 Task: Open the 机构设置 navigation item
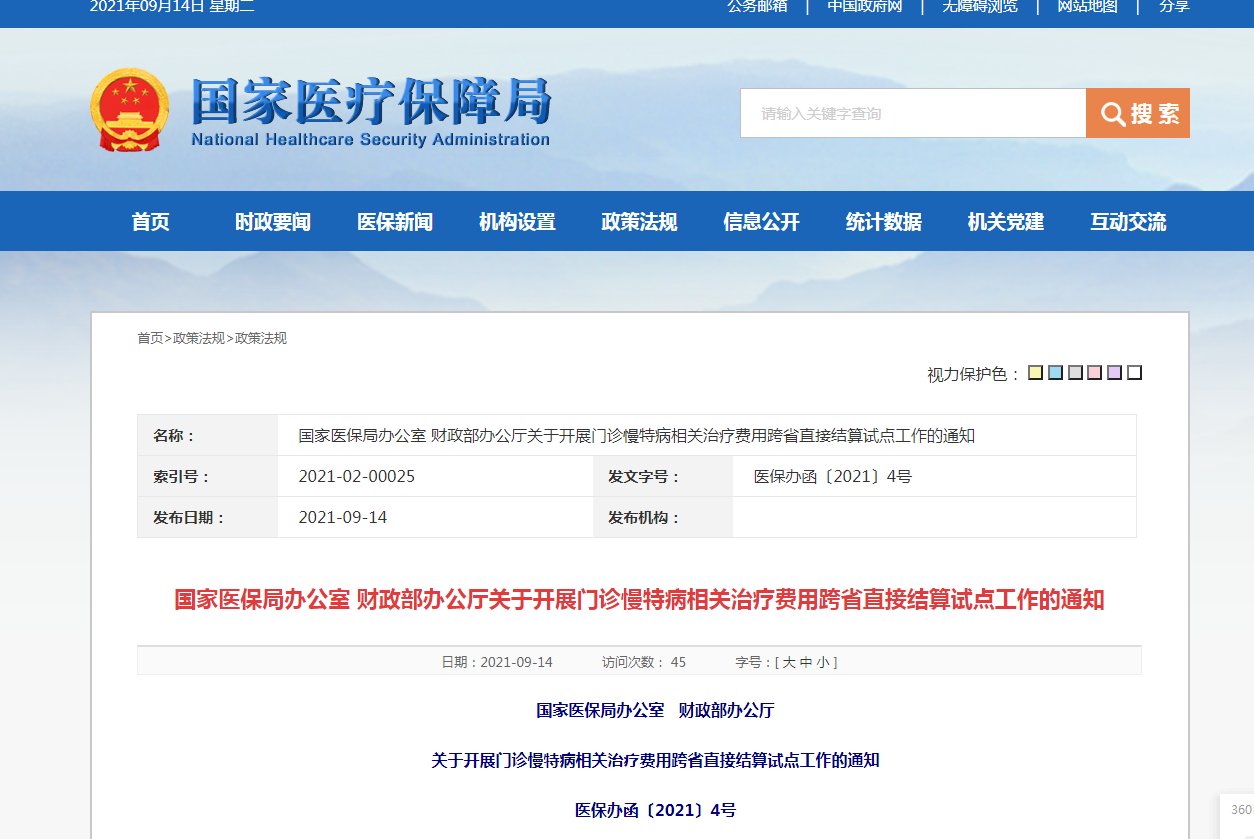point(517,222)
